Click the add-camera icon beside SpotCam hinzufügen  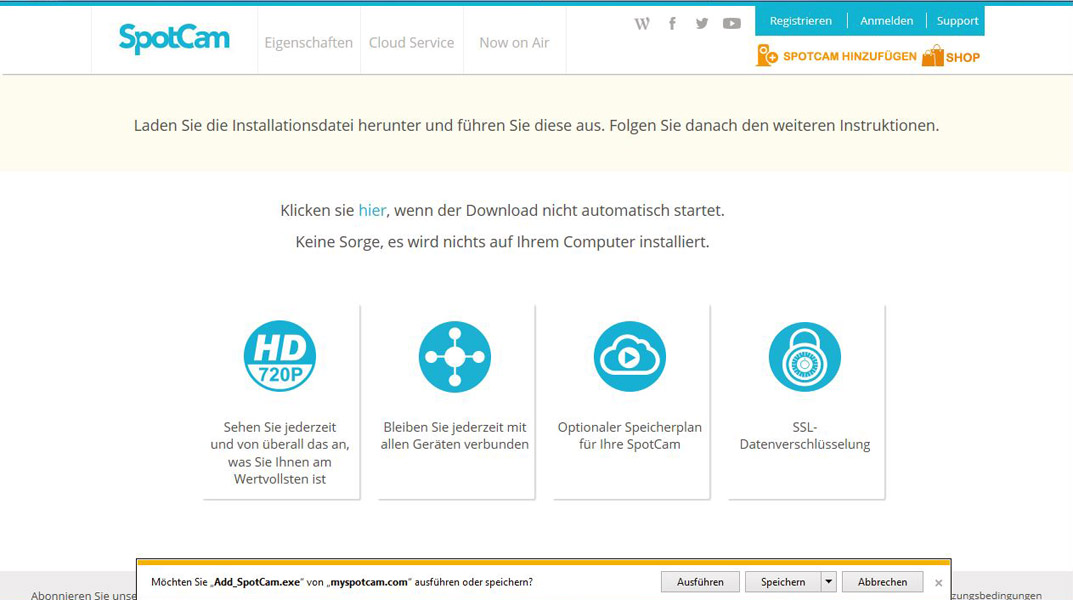766,55
